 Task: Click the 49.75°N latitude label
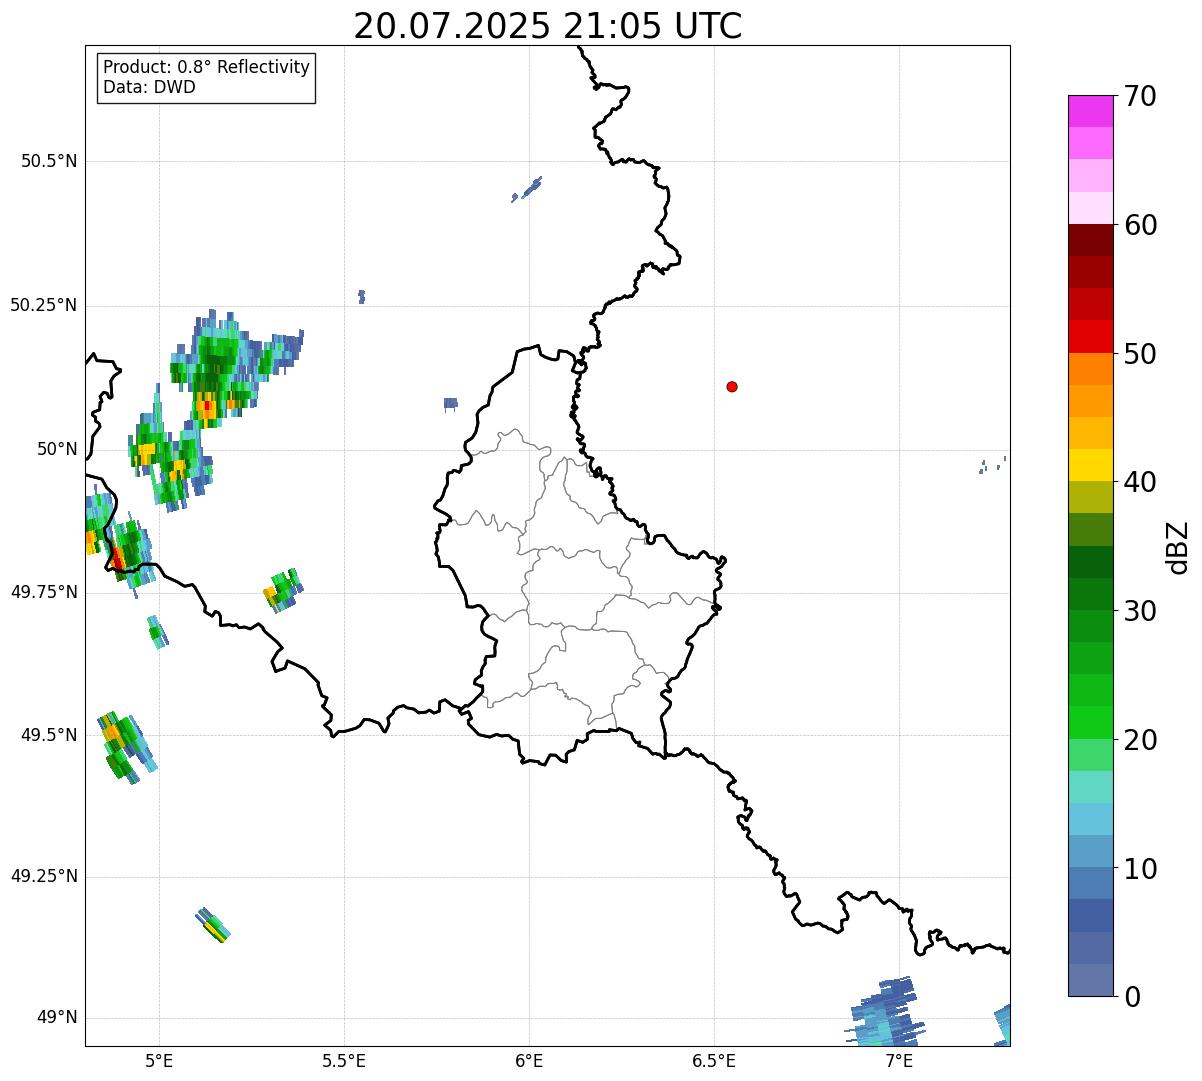(x=43, y=592)
